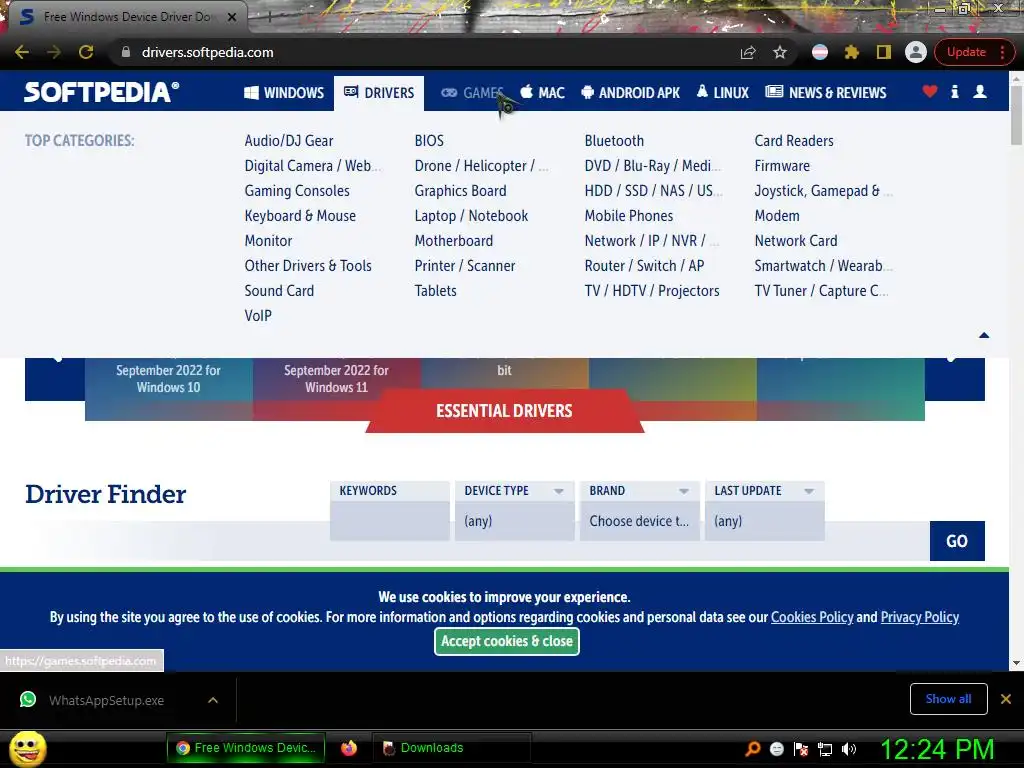
Task: Click the taskbar clock
Action: coord(937,749)
